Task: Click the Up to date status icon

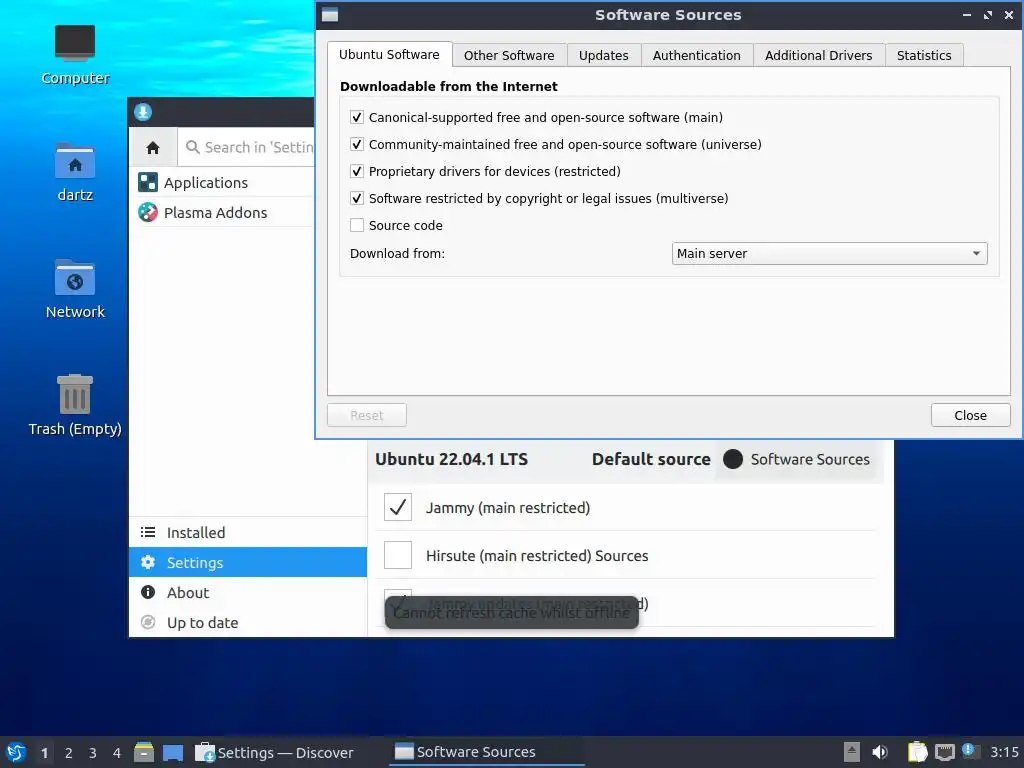Action: point(148,622)
